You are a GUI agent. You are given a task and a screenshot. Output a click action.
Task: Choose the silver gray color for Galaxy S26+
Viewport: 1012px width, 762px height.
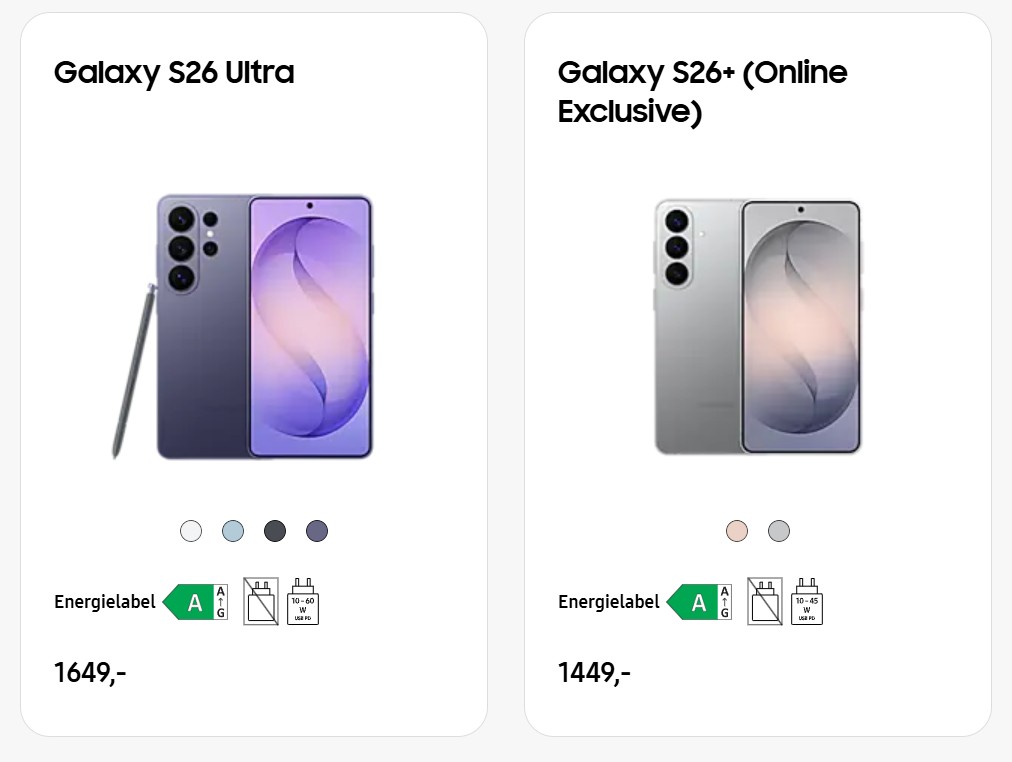(779, 531)
